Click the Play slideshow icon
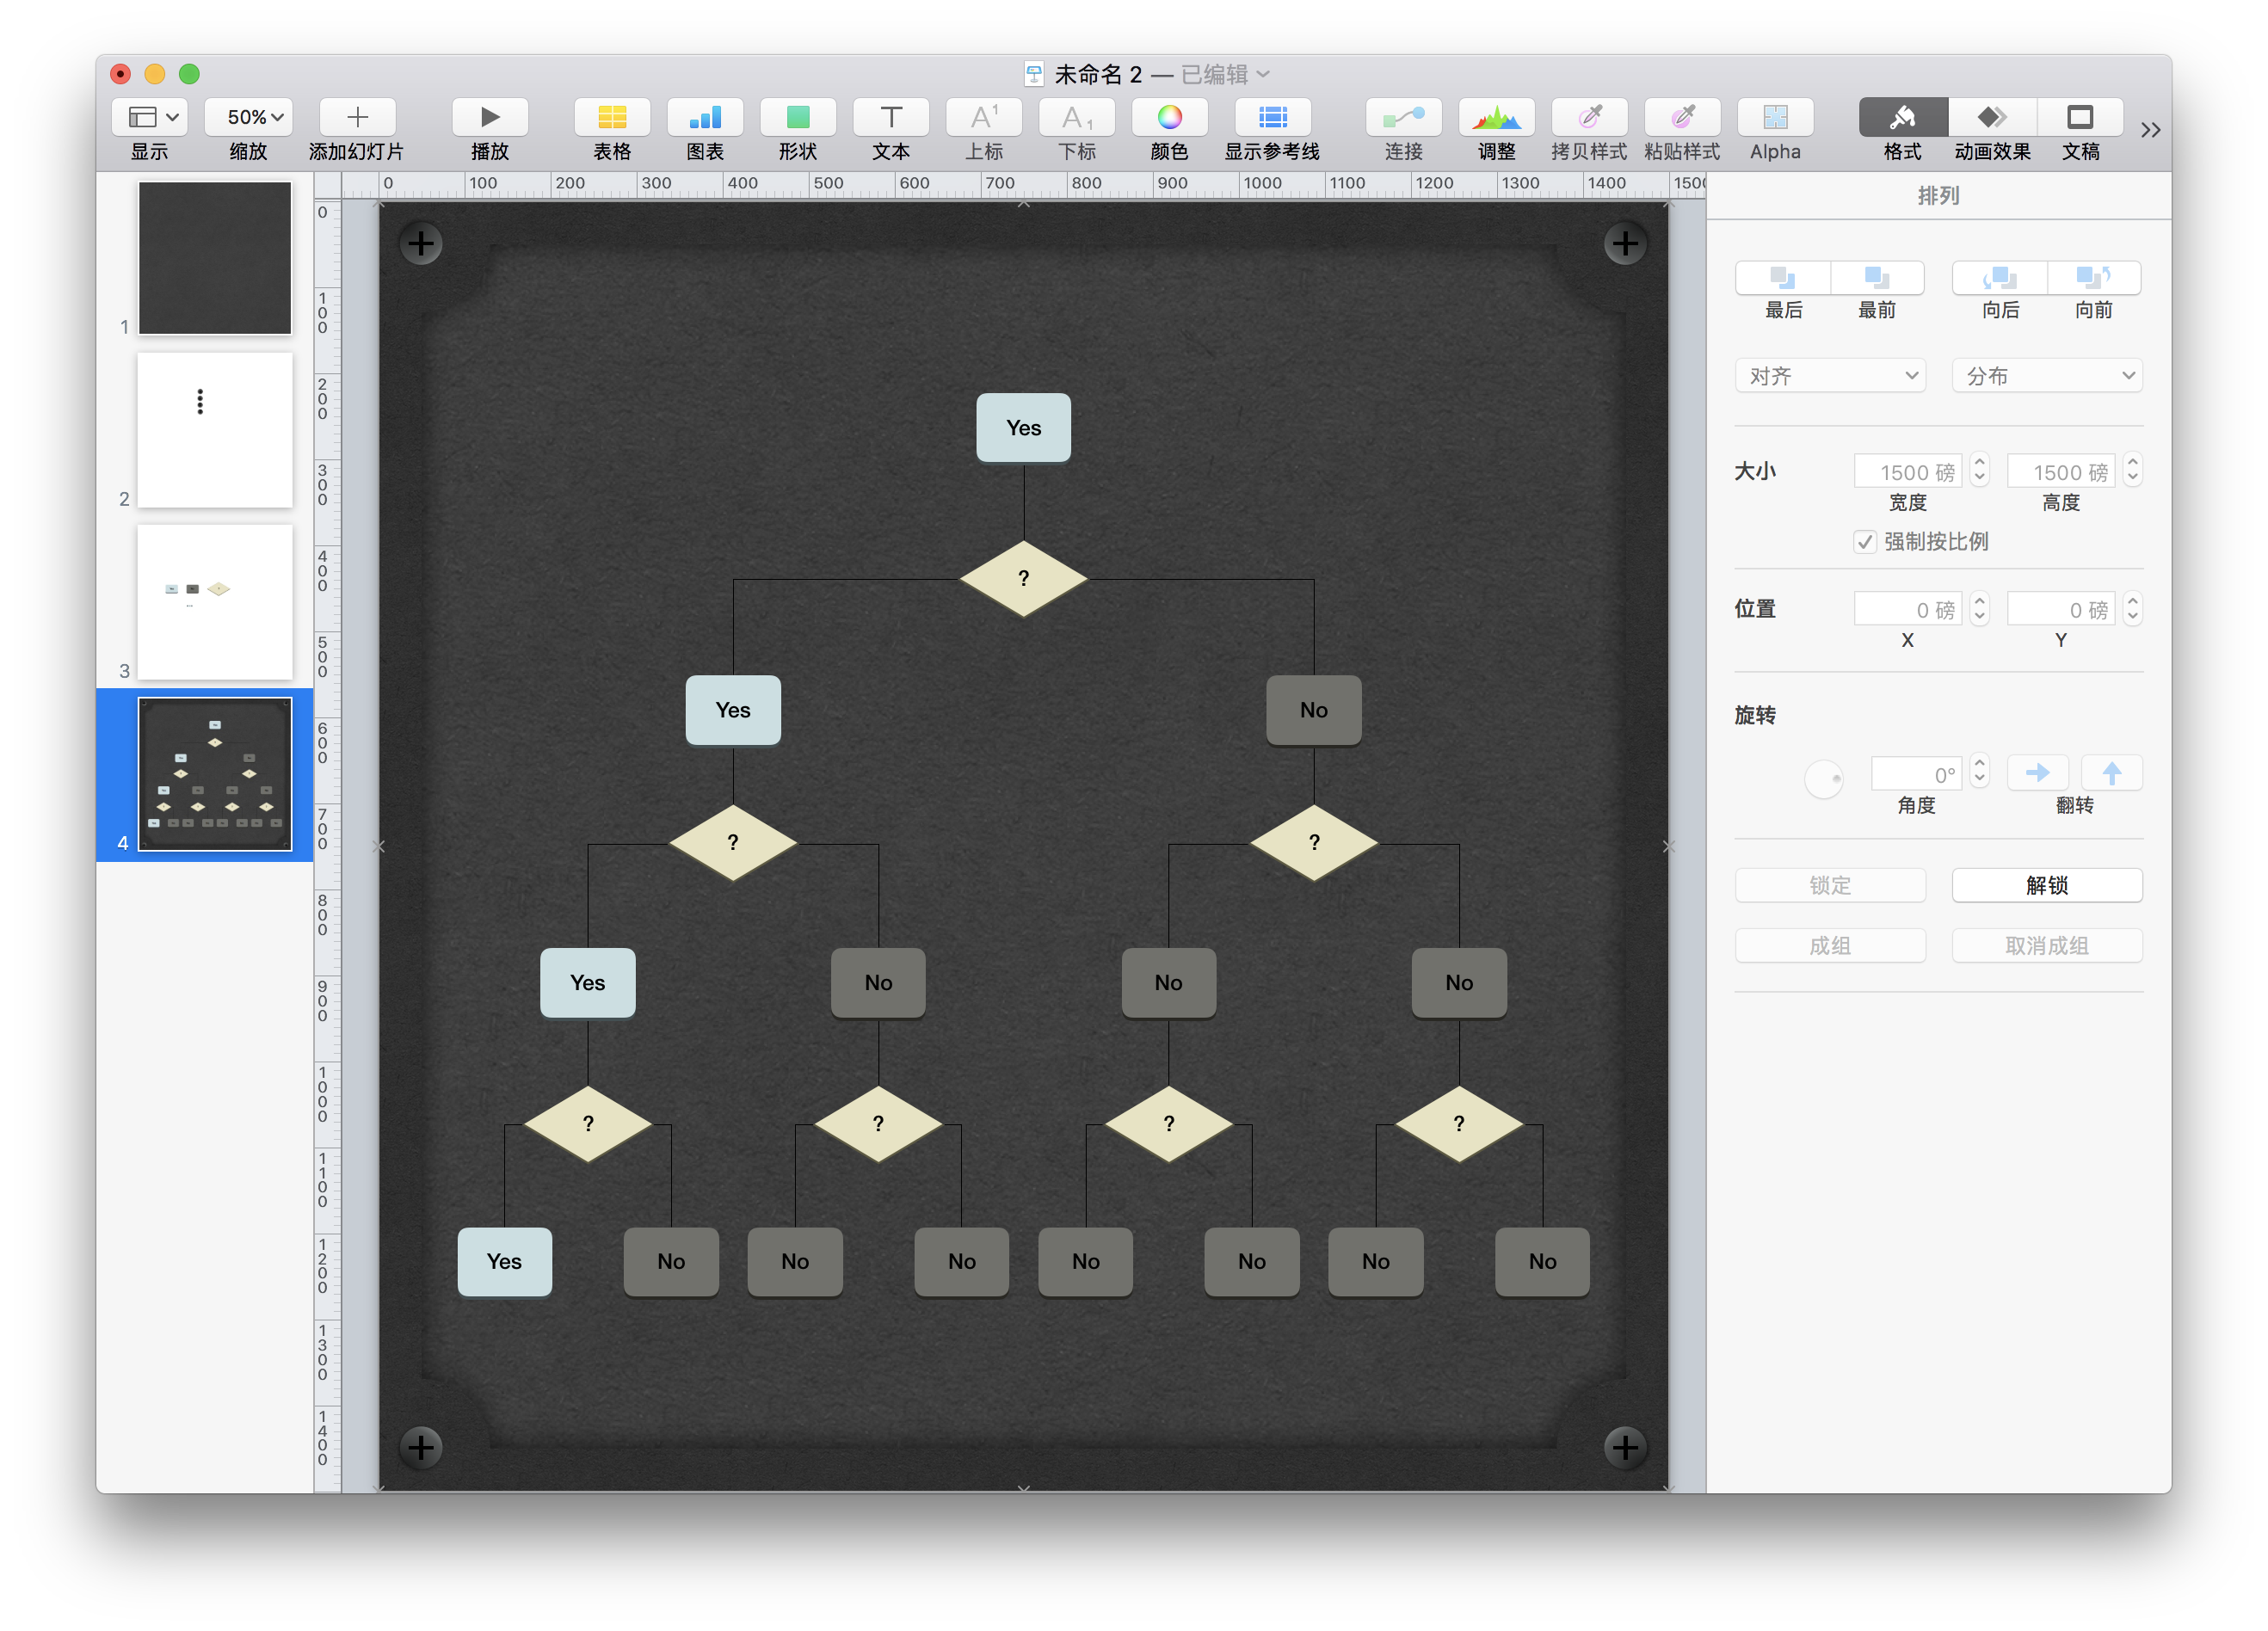The height and width of the screenshot is (1631, 2268). click(x=489, y=118)
